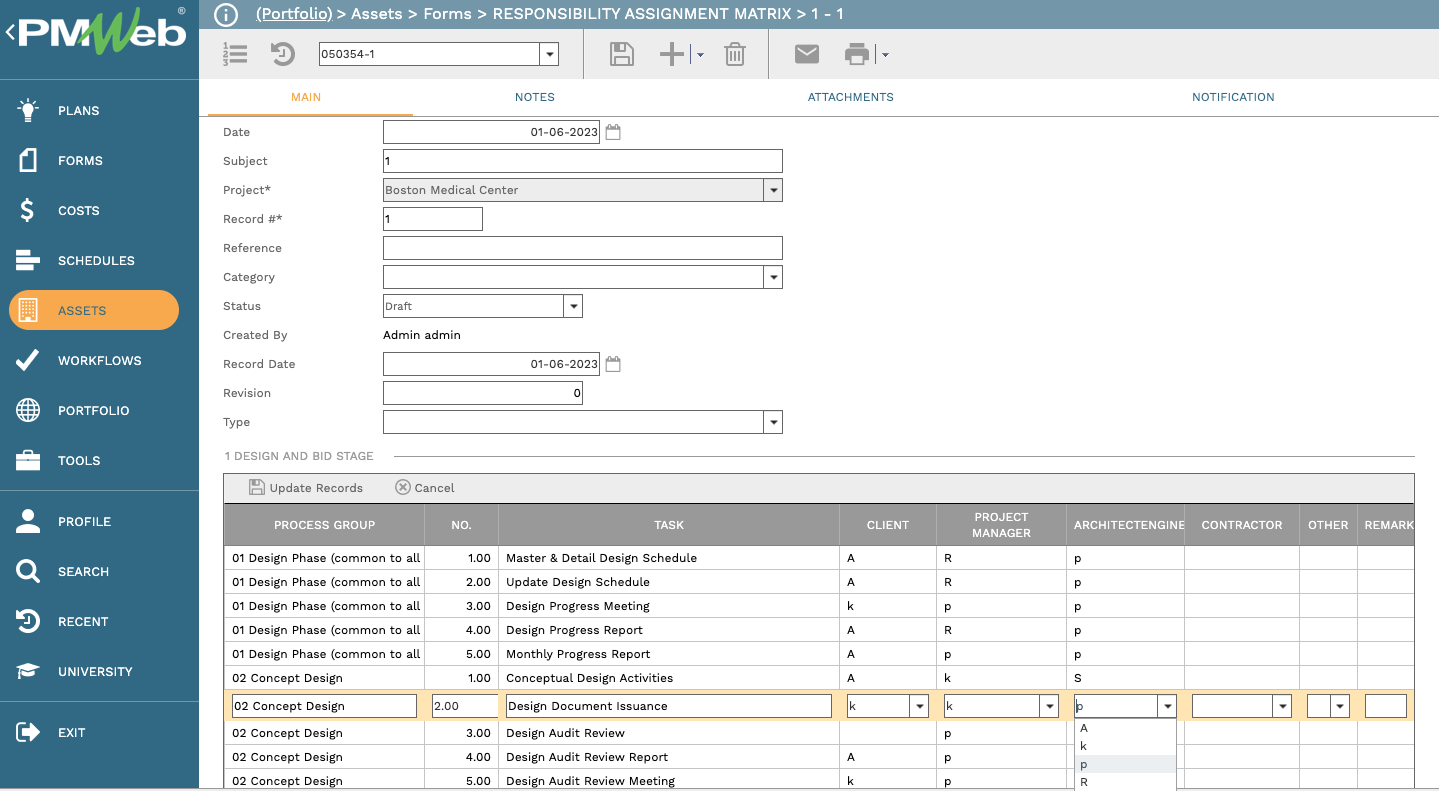Switch to the Notification tab

(1233, 97)
